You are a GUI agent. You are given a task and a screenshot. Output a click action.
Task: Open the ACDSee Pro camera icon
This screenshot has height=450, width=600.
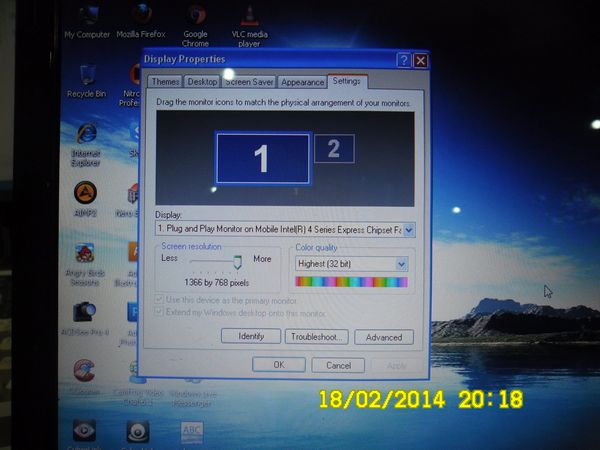pyautogui.click(x=85, y=318)
